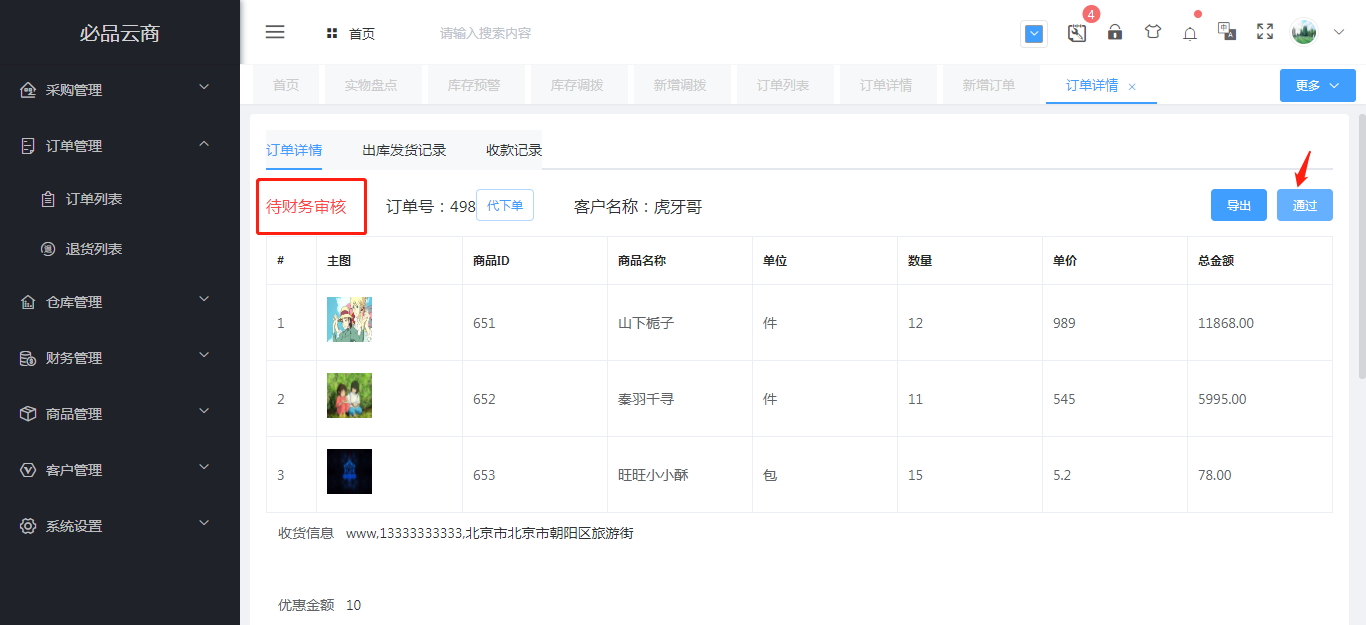Expand the 仓库管理 sidebar menu
Viewport: 1366px width, 625px height.
pyautogui.click(x=120, y=302)
